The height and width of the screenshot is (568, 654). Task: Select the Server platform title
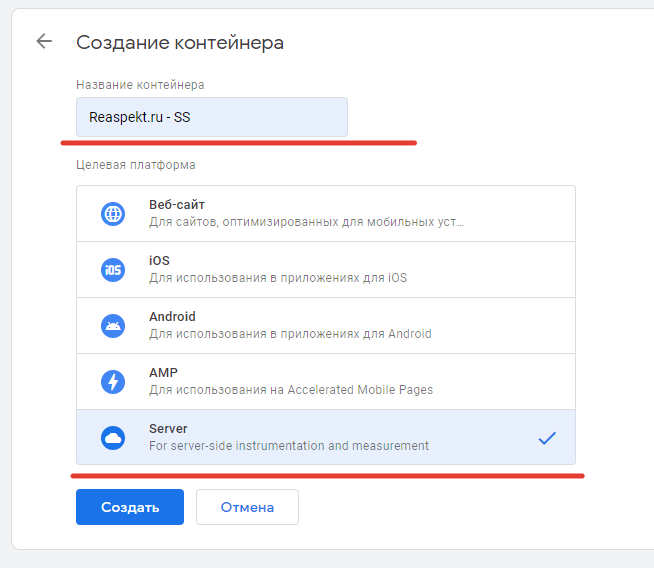pyautogui.click(x=168, y=429)
